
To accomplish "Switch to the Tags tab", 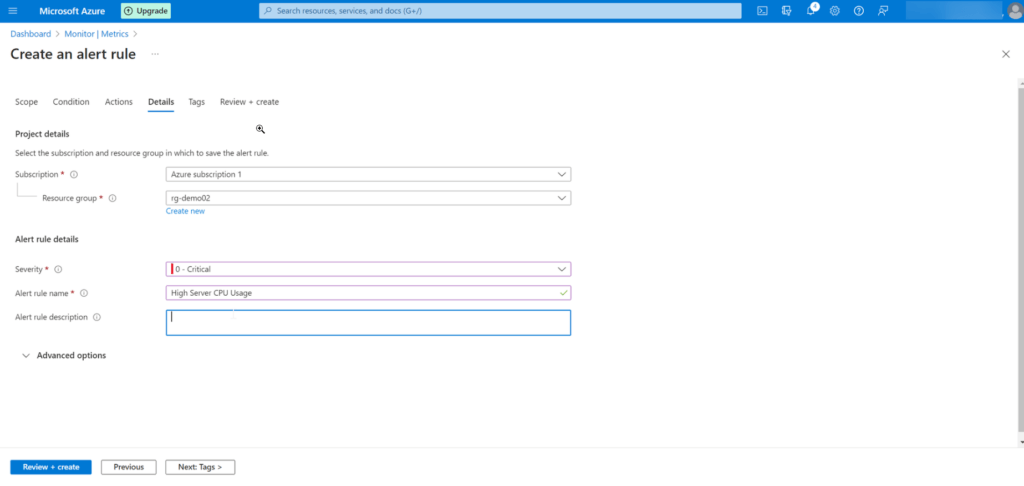I will coord(197,102).
